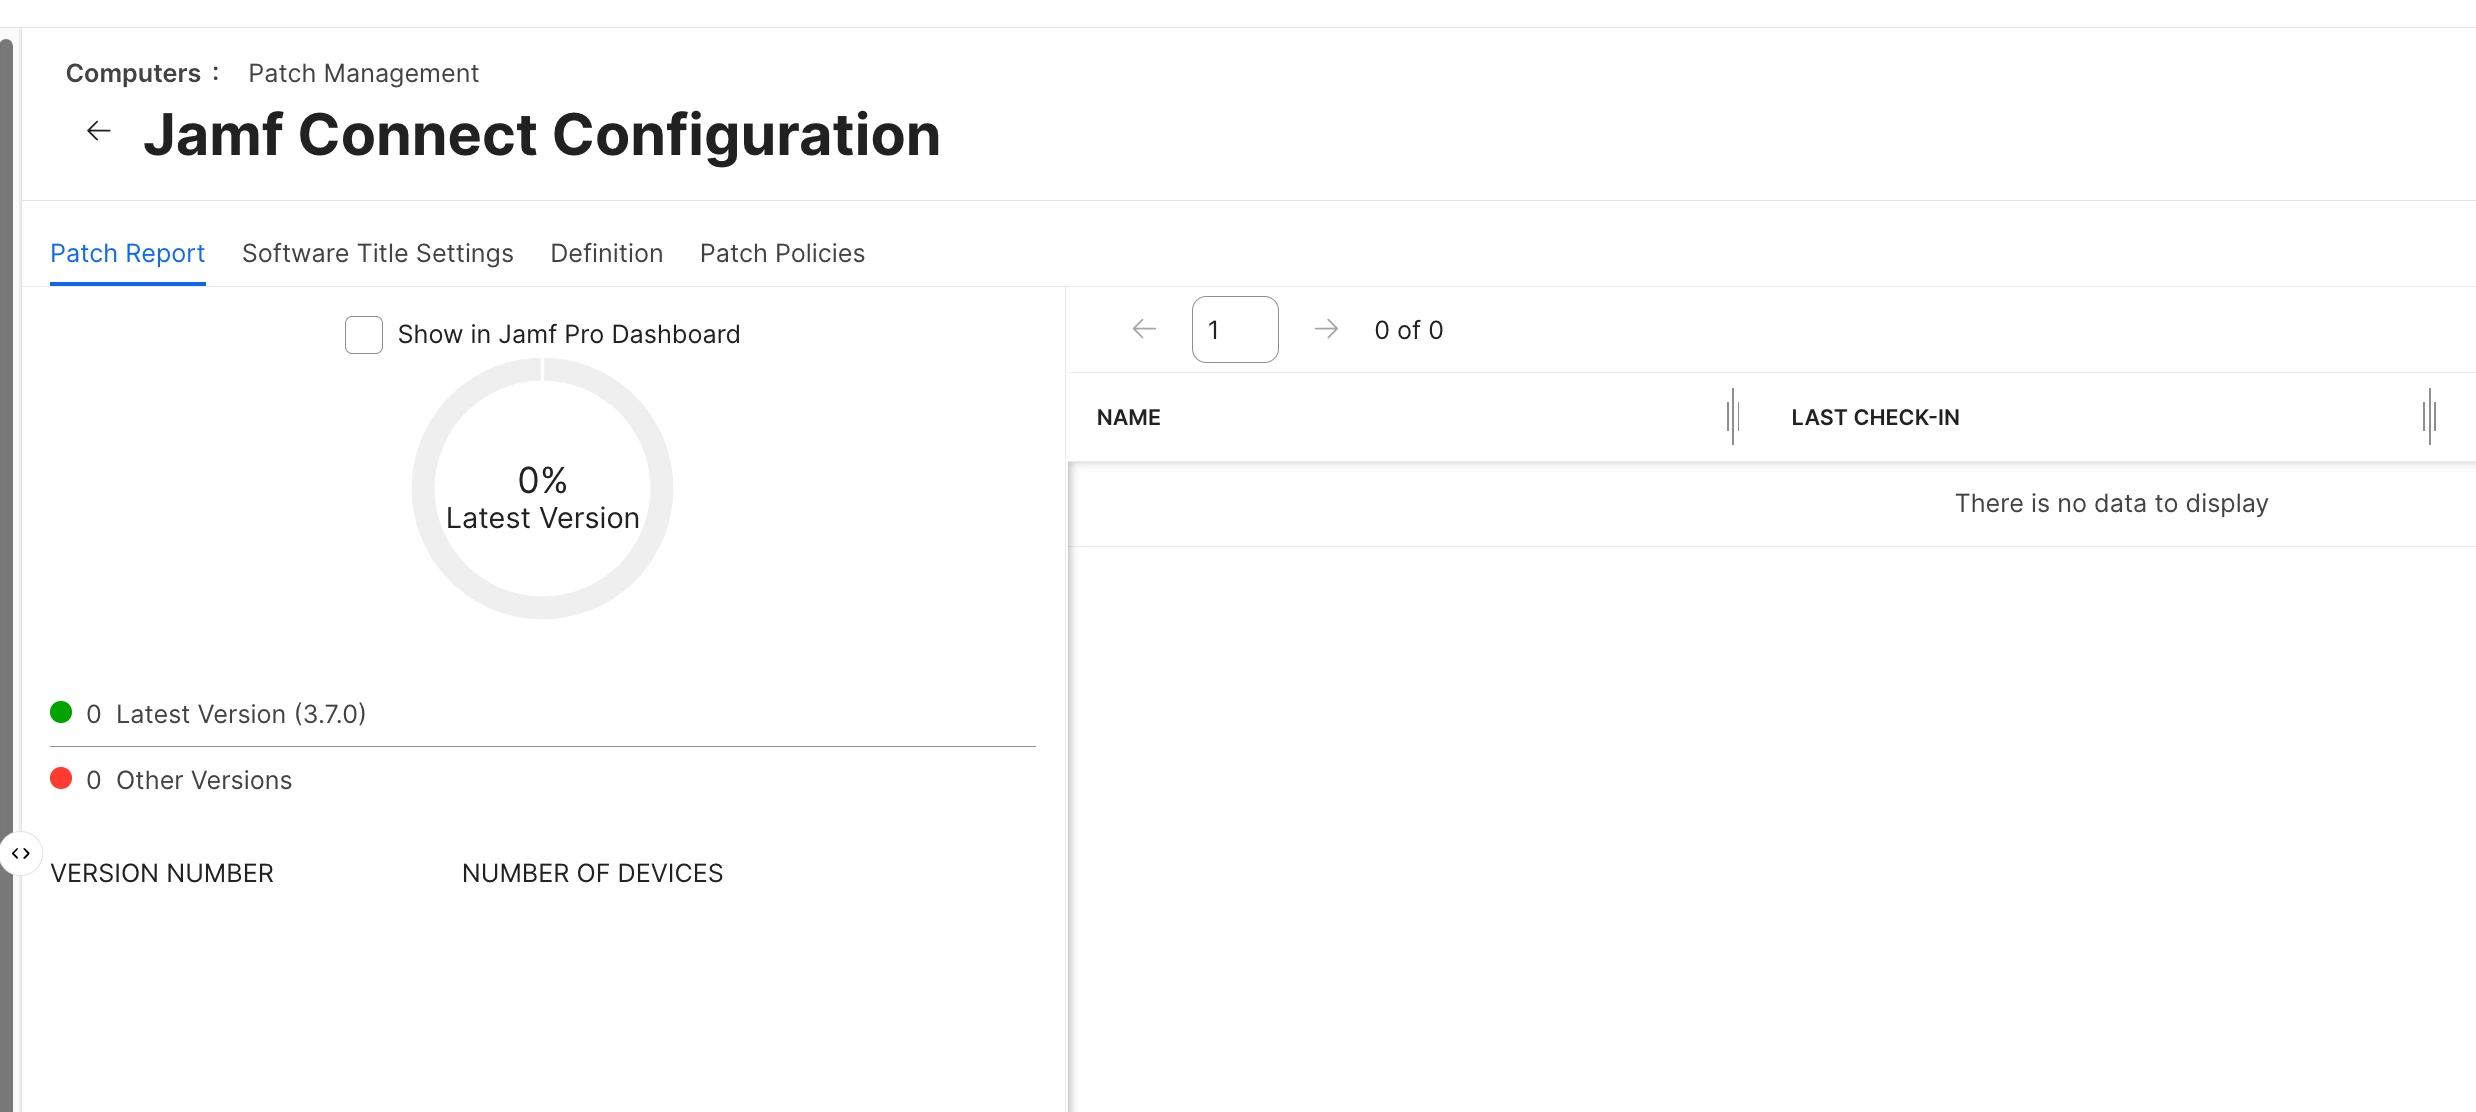Click the previous page arrow in pagination

pyautogui.click(x=1144, y=329)
